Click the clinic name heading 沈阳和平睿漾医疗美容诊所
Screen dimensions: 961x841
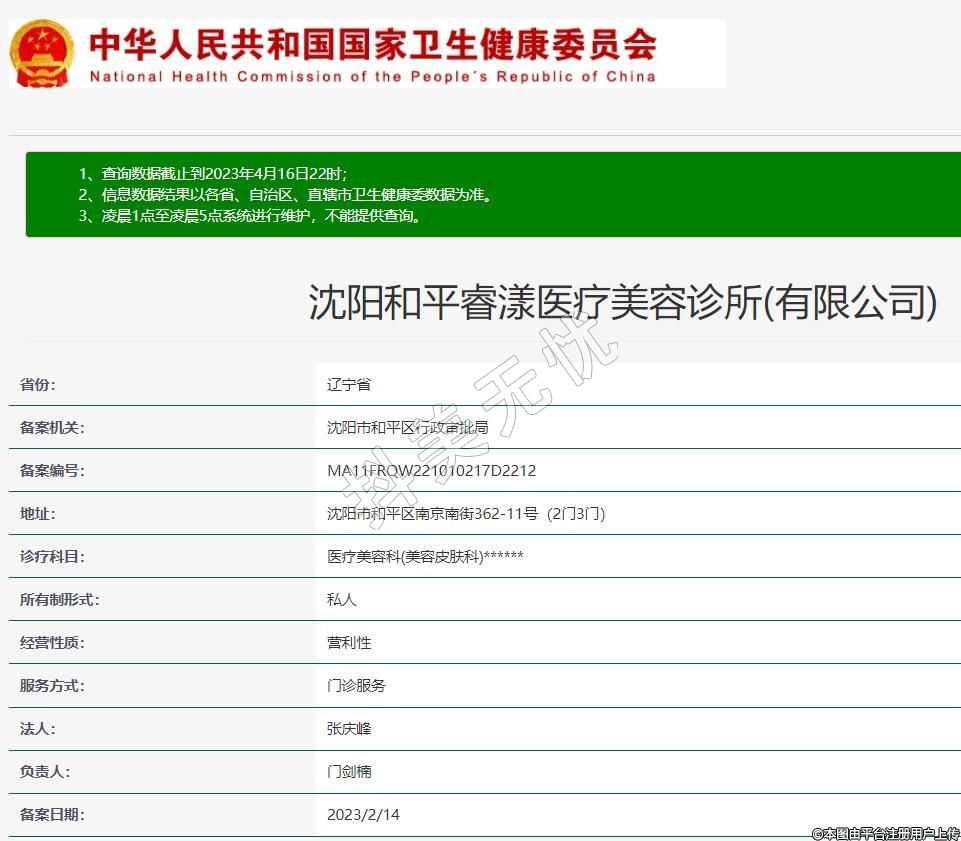[622, 301]
